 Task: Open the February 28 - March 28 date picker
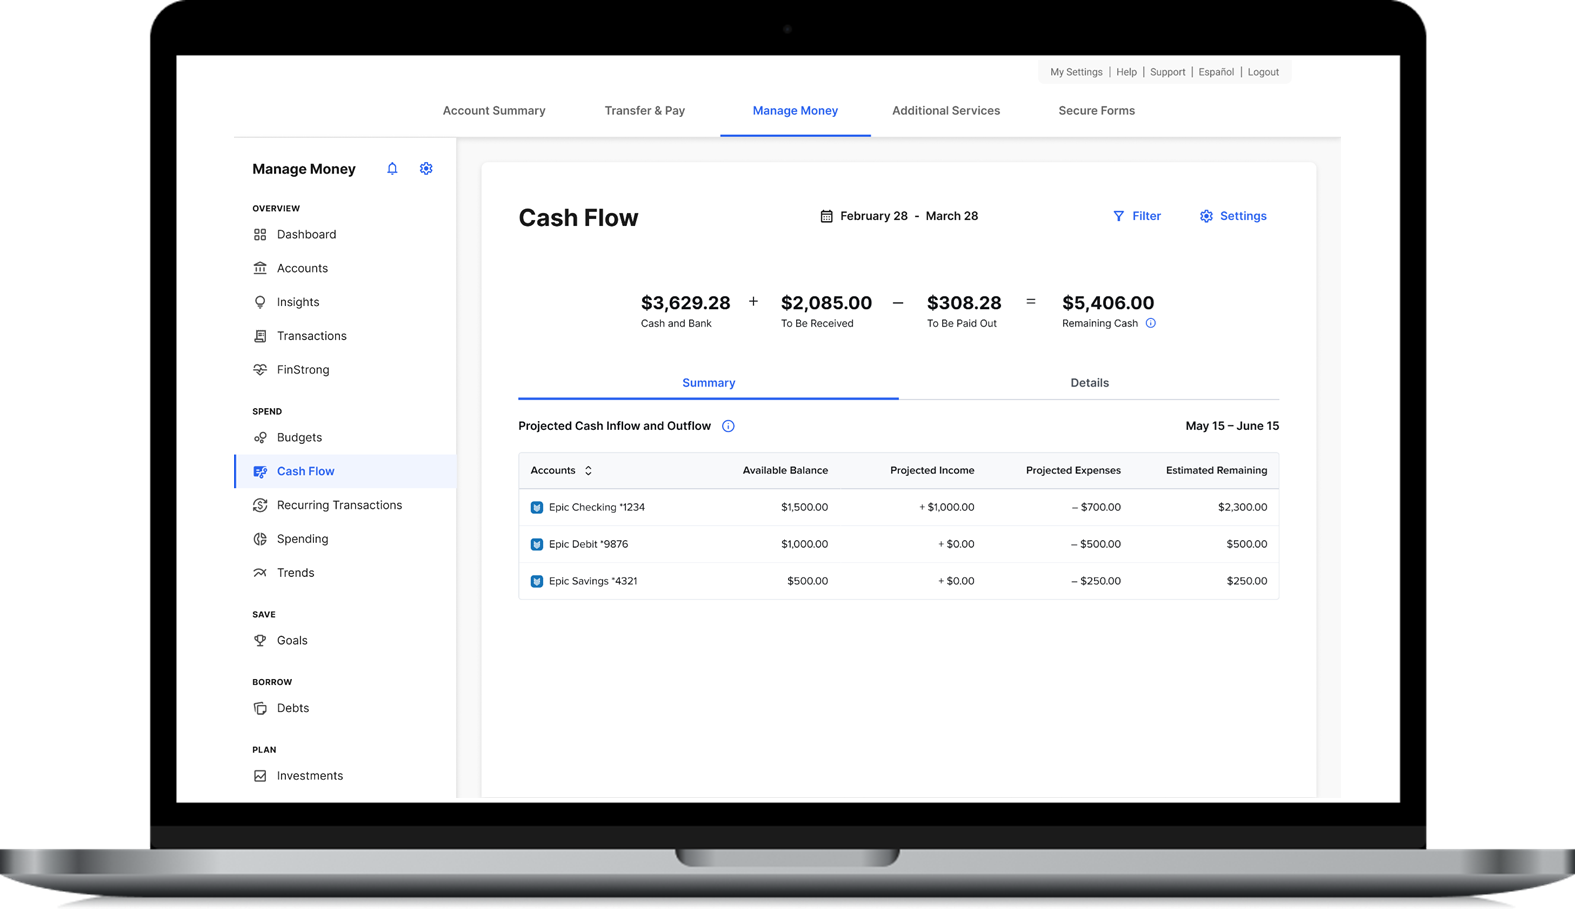click(x=899, y=216)
